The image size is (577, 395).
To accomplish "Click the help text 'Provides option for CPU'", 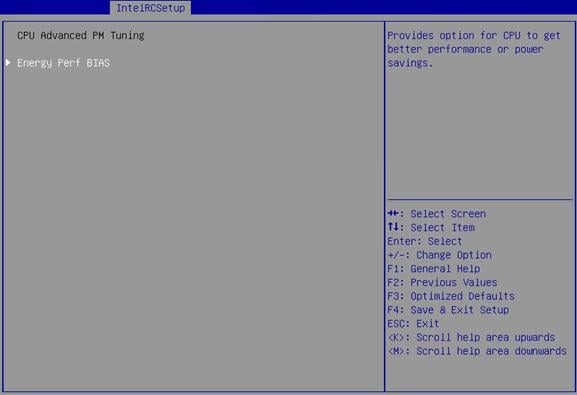I will click(454, 36).
